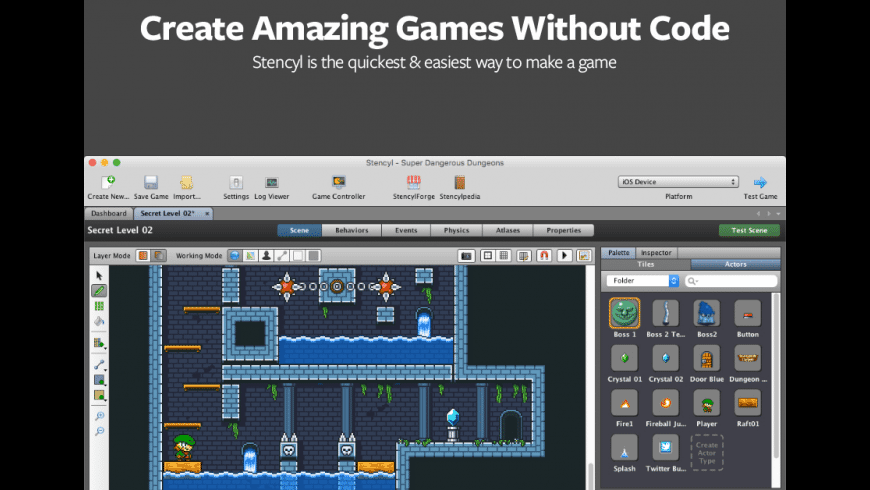The height and width of the screenshot is (490, 870).
Task: Open the Stencylpedia book icon
Action: (459, 182)
